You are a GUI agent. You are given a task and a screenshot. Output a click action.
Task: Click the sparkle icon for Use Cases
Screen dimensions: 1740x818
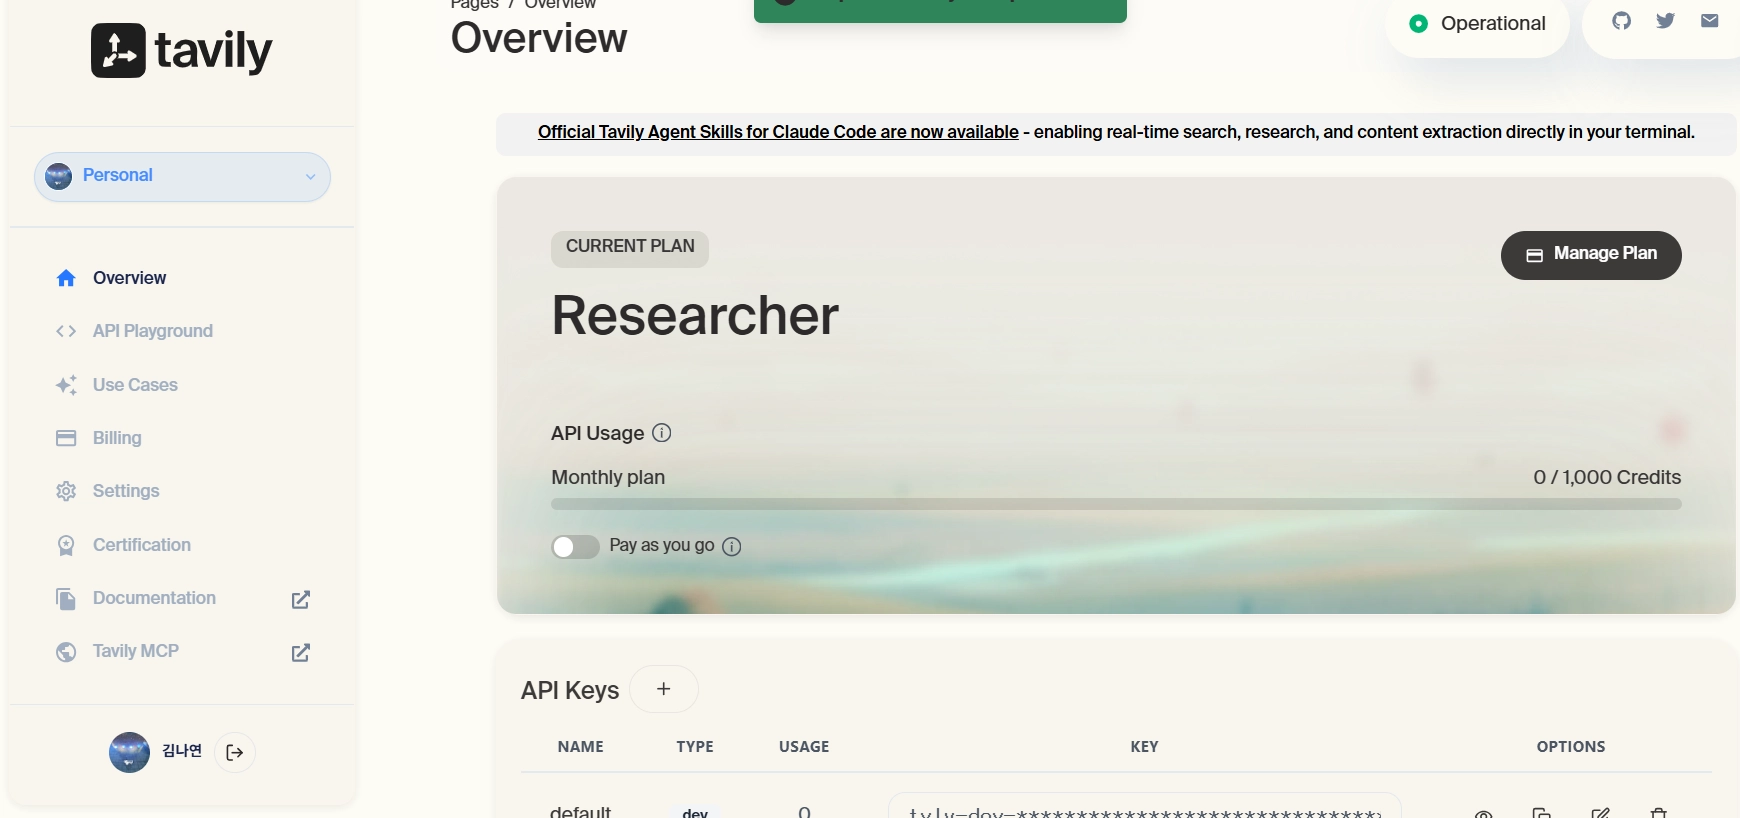coord(66,385)
